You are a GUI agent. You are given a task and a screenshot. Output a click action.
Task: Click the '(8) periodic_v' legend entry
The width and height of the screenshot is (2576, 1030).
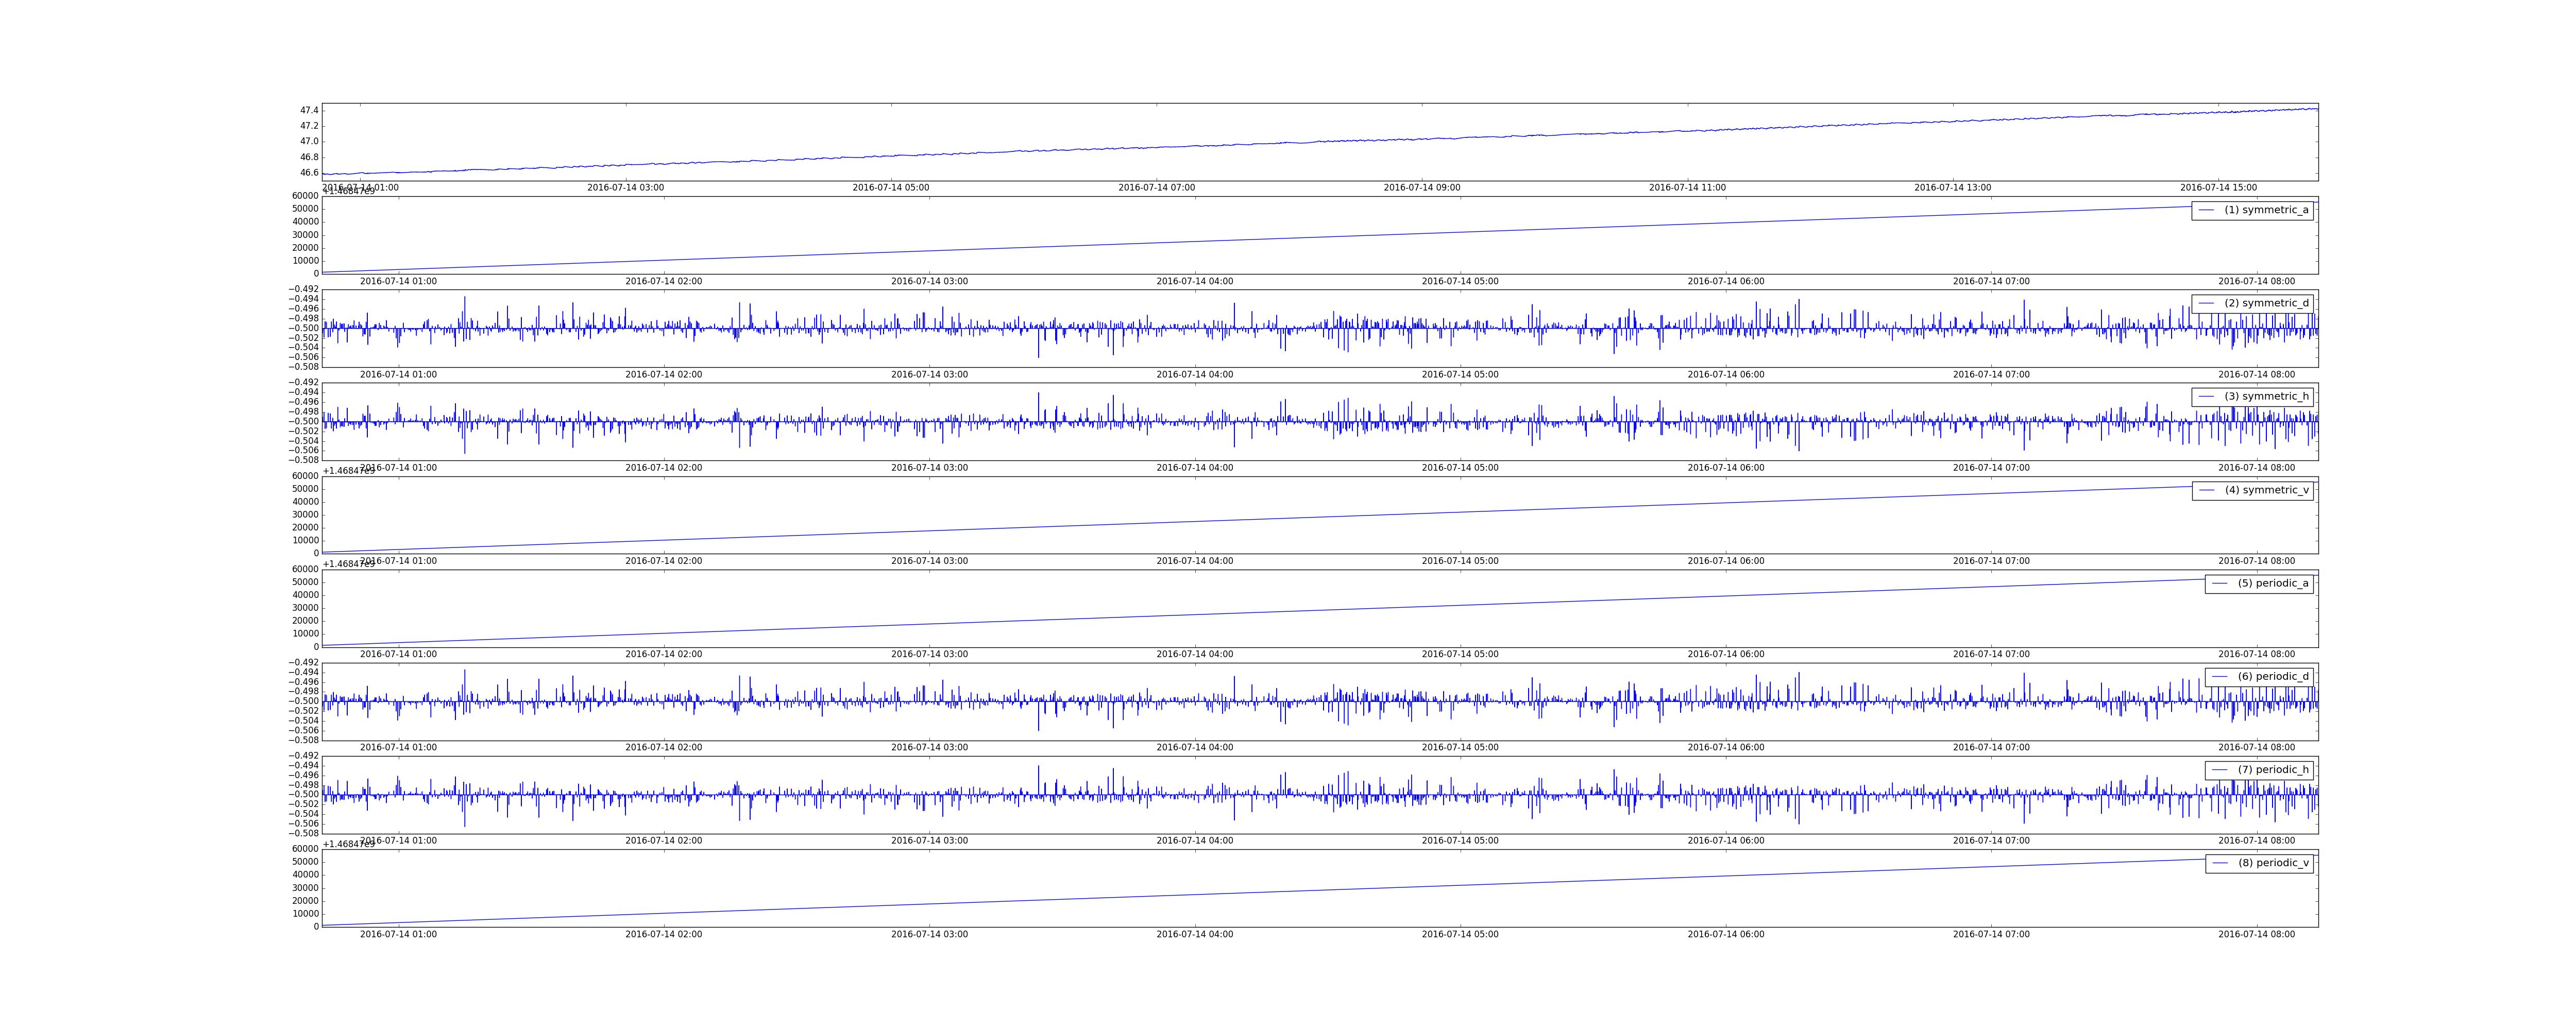(2273, 863)
